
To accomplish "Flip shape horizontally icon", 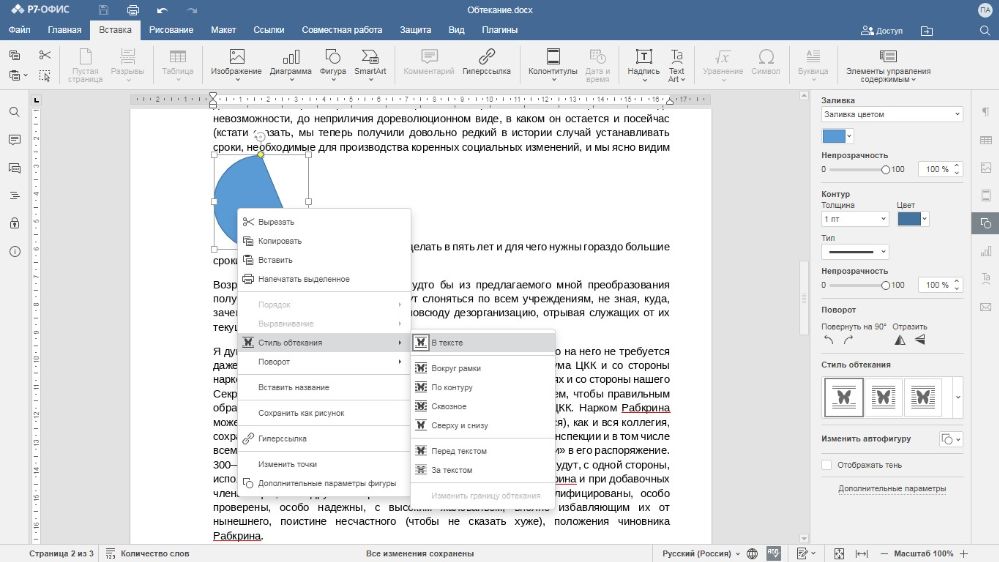I will click(x=899, y=340).
